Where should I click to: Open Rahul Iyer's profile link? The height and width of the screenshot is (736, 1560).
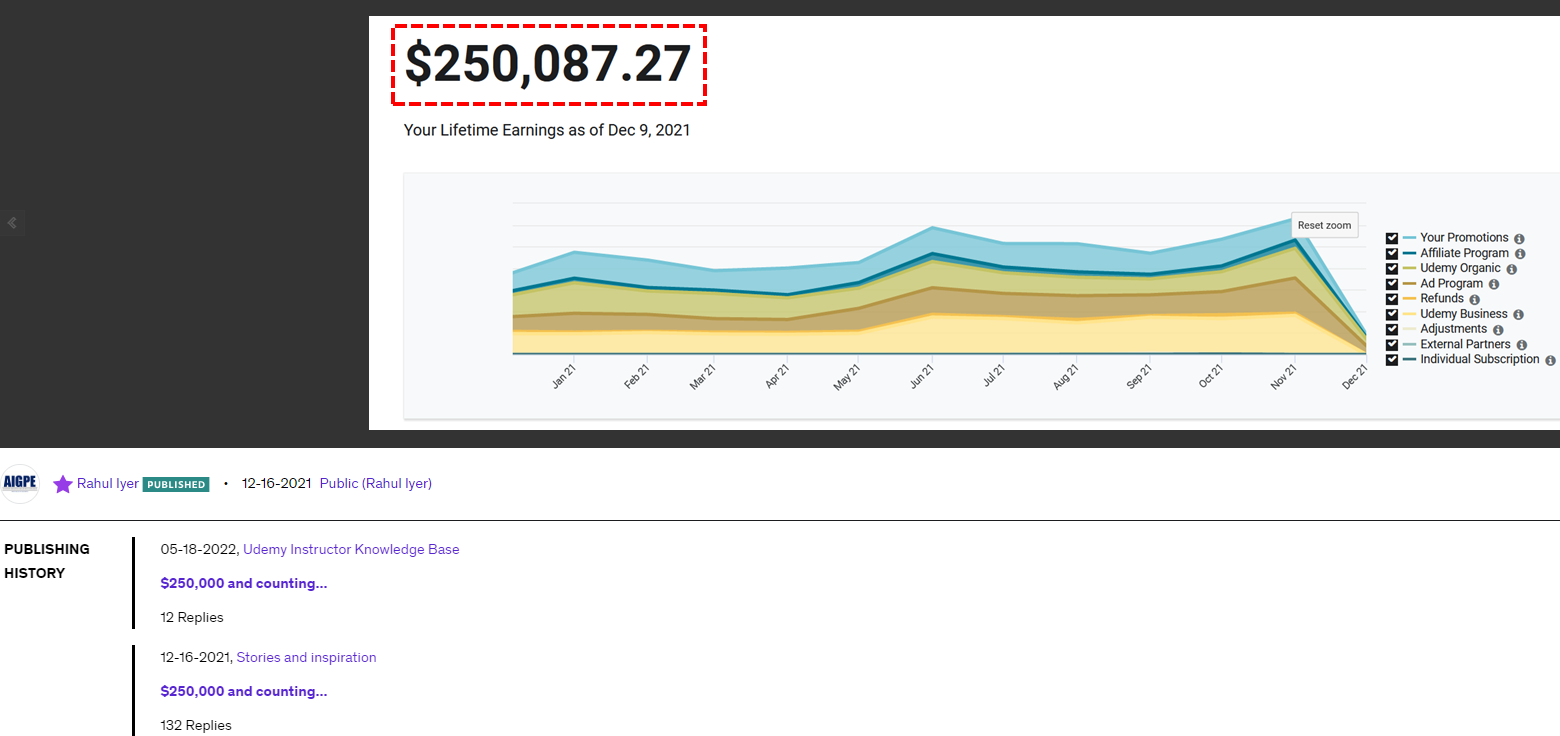(107, 484)
